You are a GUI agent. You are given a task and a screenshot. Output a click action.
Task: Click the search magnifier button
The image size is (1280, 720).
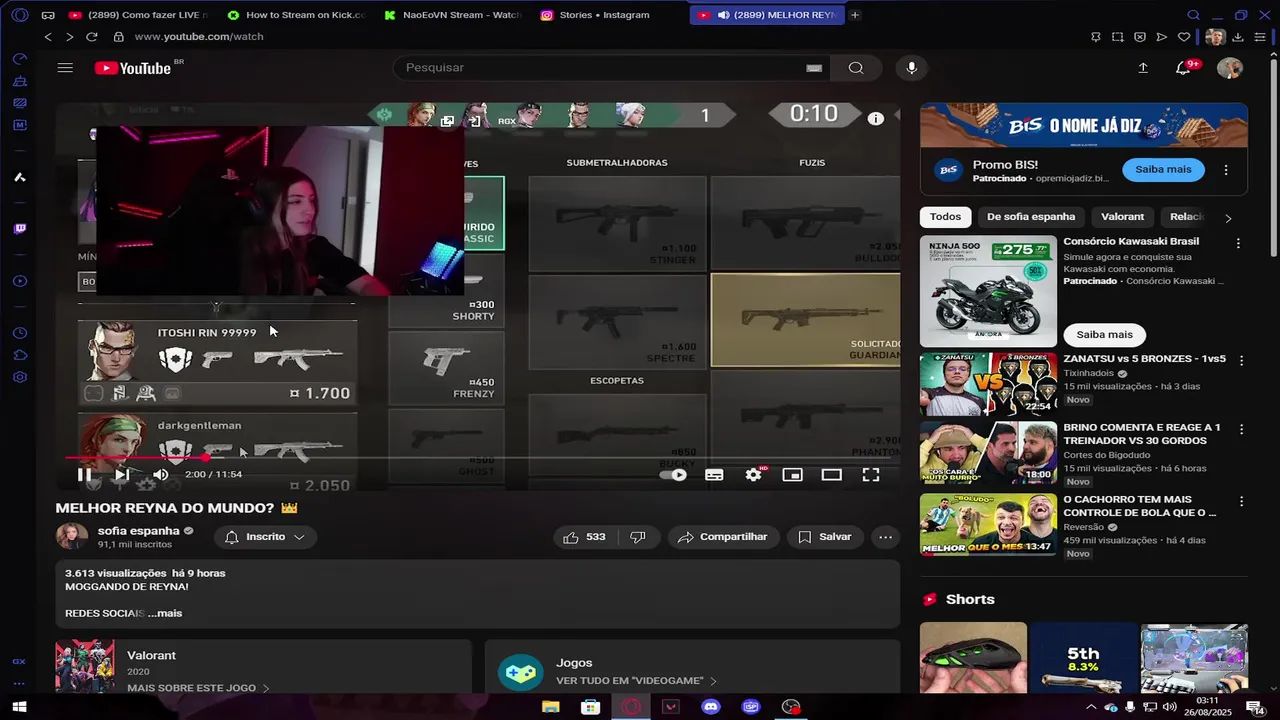(856, 68)
